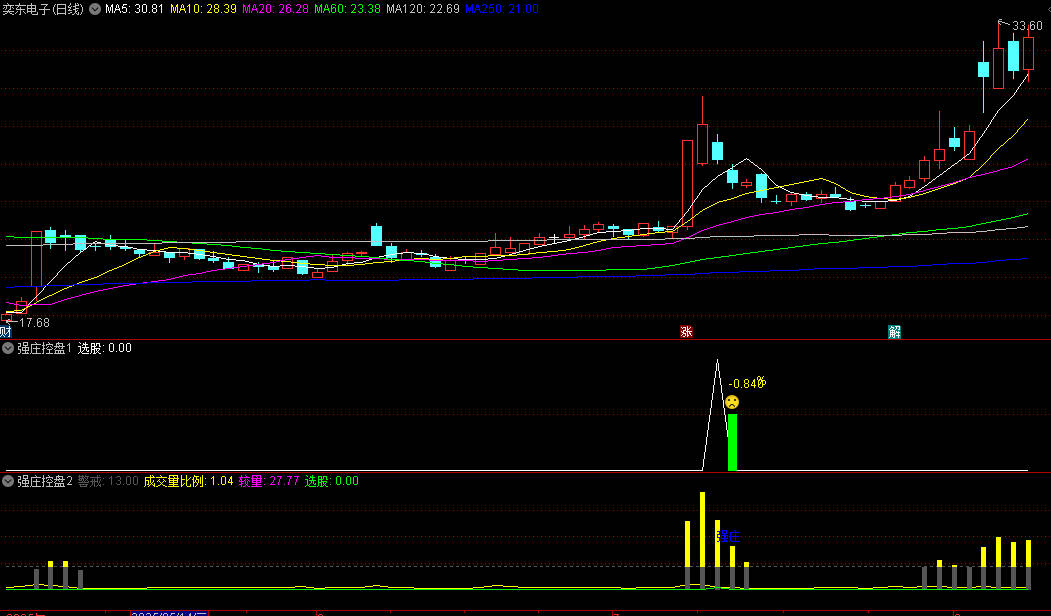Image resolution: width=1051 pixels, height=616 pixels.
Task: Expand the 强庄控盘2 indicator menu arrow
Action: (8, 481)
